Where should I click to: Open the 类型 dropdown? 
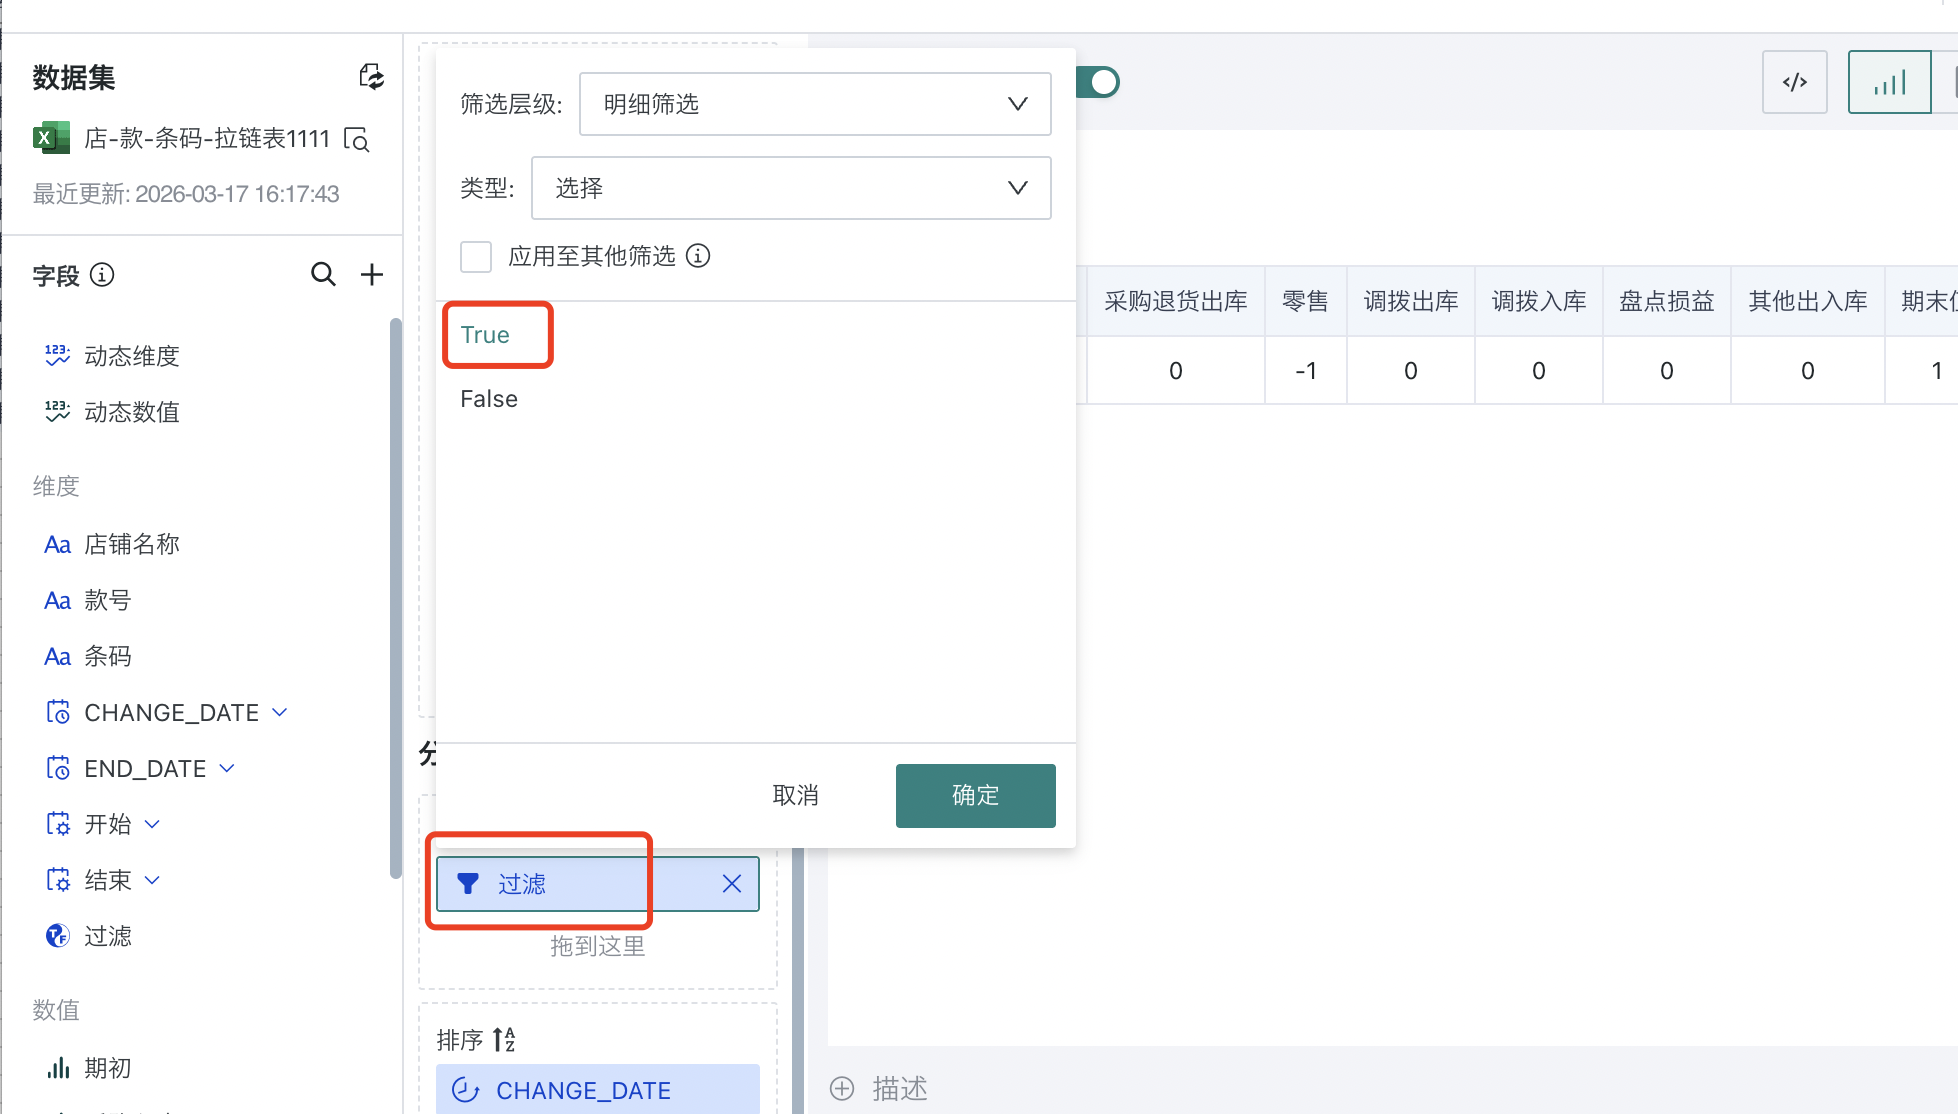pyautogui.click(x=790, y=188)
